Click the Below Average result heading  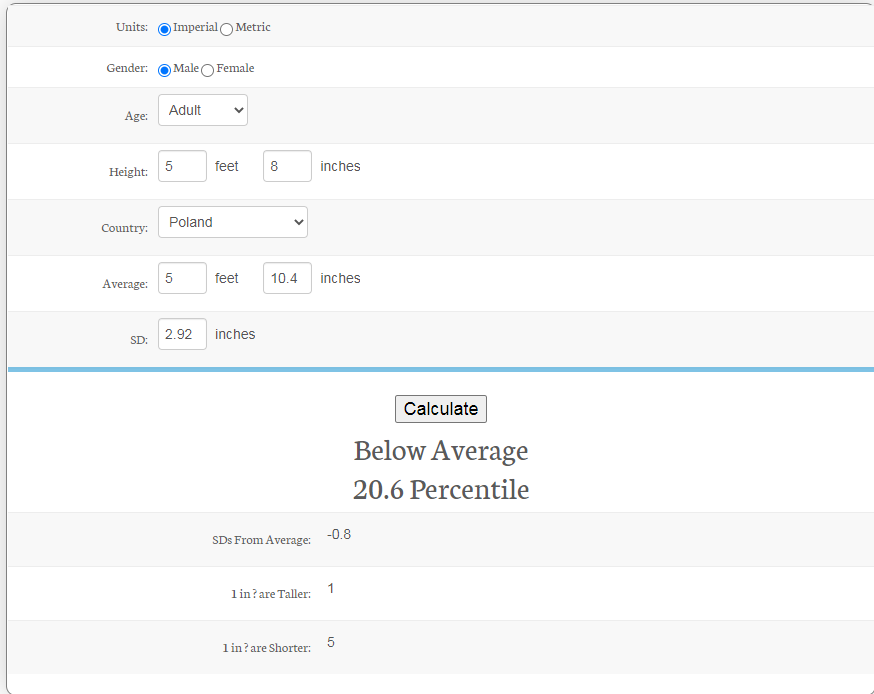440,451
